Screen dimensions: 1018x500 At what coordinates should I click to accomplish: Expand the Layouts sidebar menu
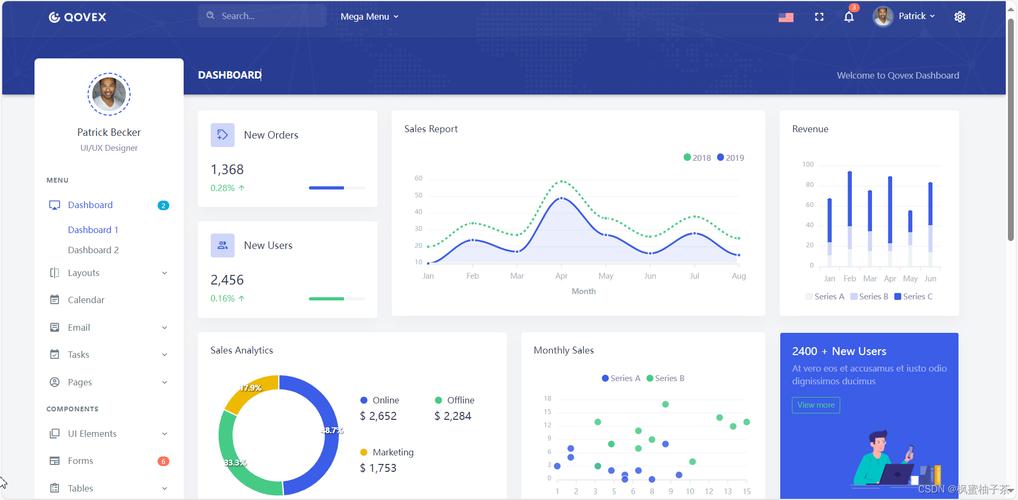[107, 273]
